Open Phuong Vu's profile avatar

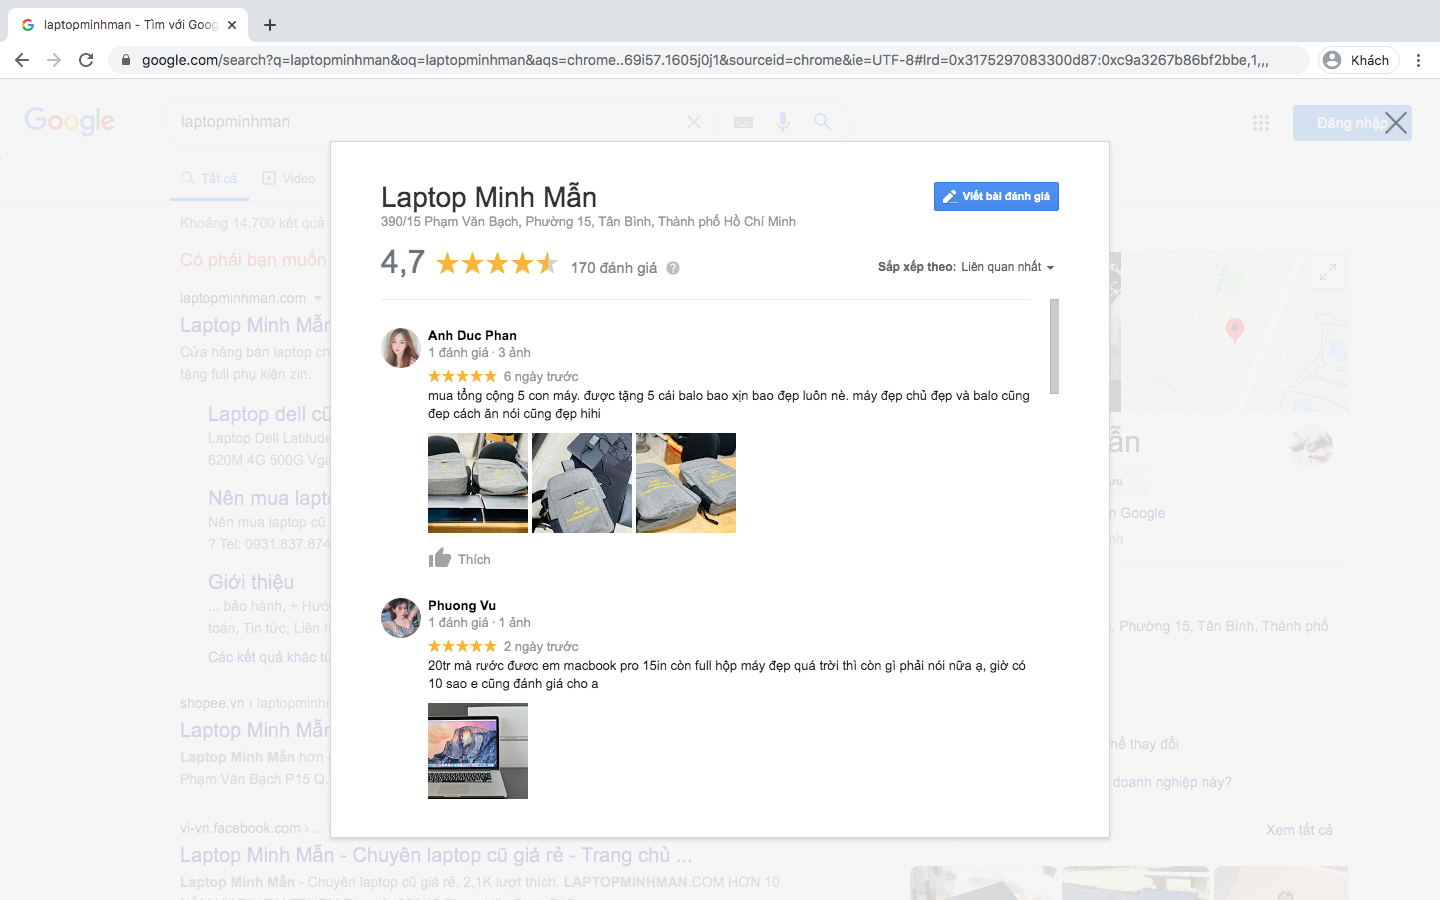pyautogui.click(x=400, y=618)
